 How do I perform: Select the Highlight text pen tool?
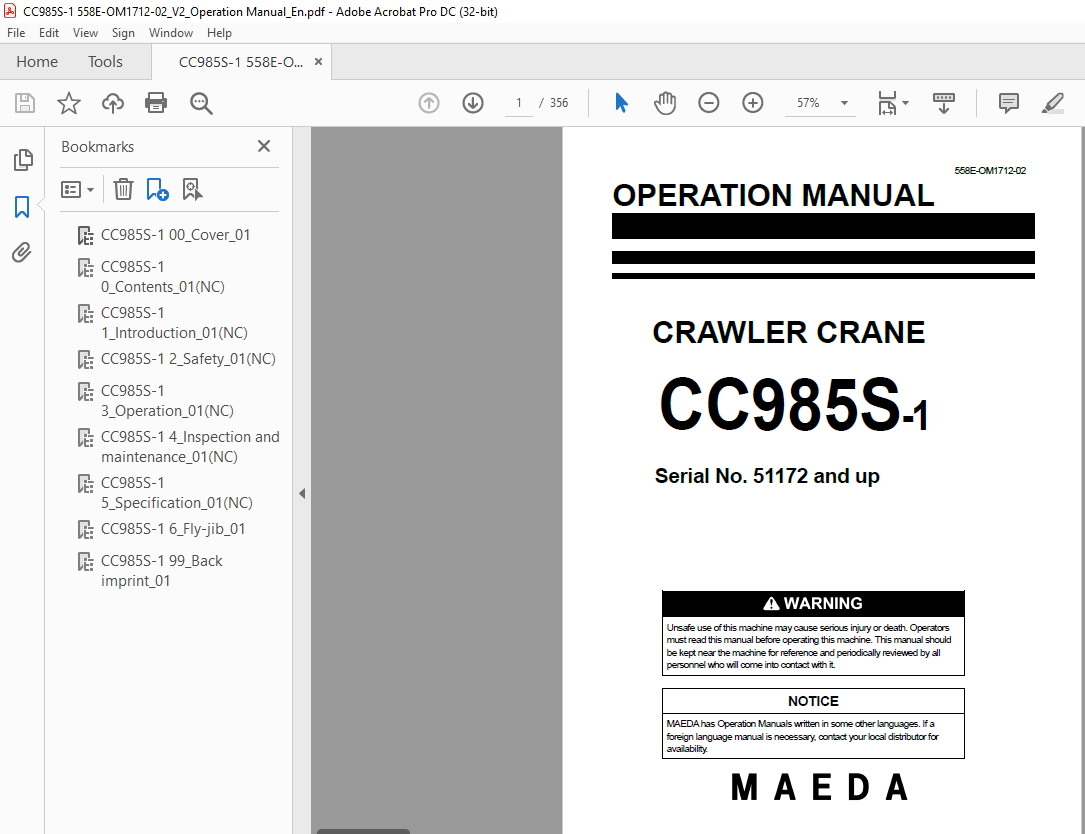click(1052, 103)
